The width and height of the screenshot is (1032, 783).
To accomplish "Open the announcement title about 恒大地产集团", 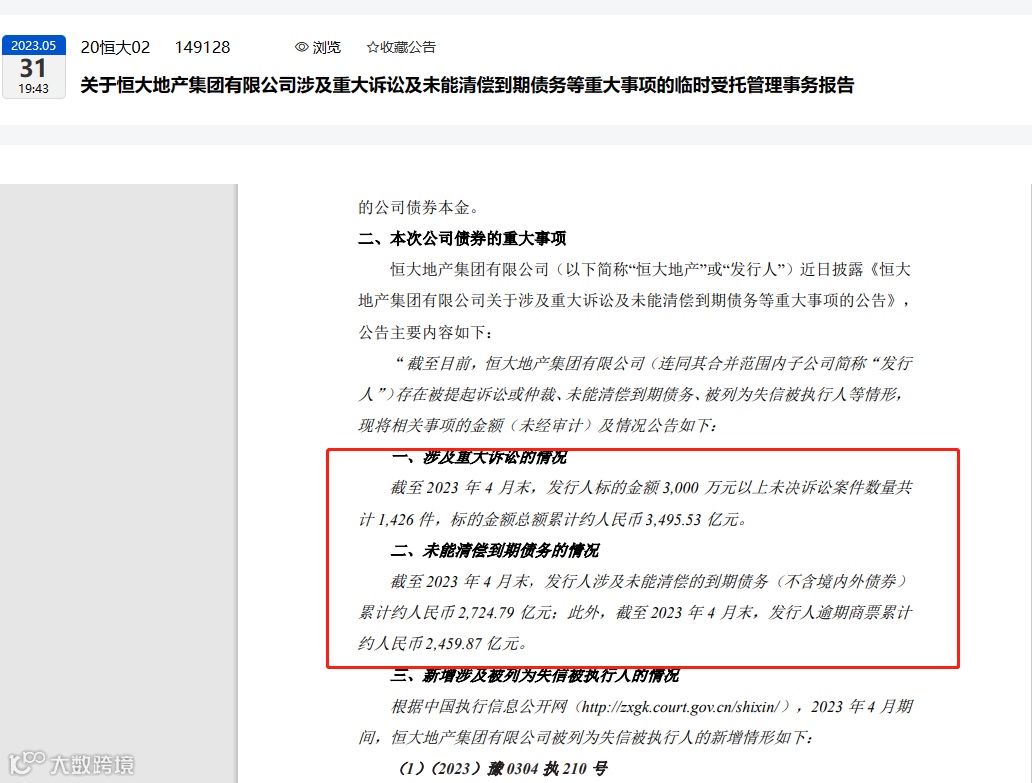I will click(467, 85).
